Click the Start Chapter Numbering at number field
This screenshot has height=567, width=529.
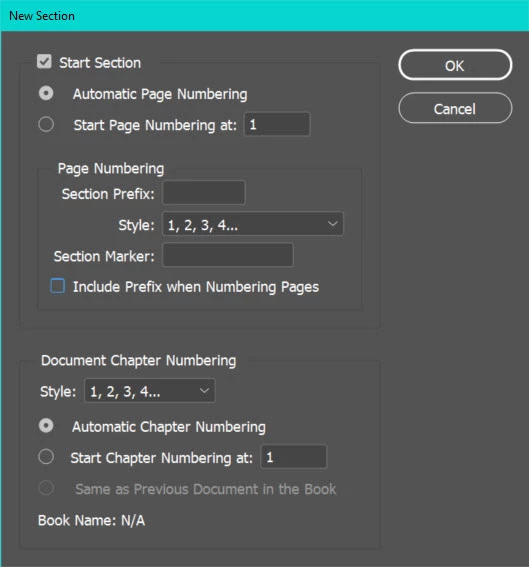coord(294,457)
